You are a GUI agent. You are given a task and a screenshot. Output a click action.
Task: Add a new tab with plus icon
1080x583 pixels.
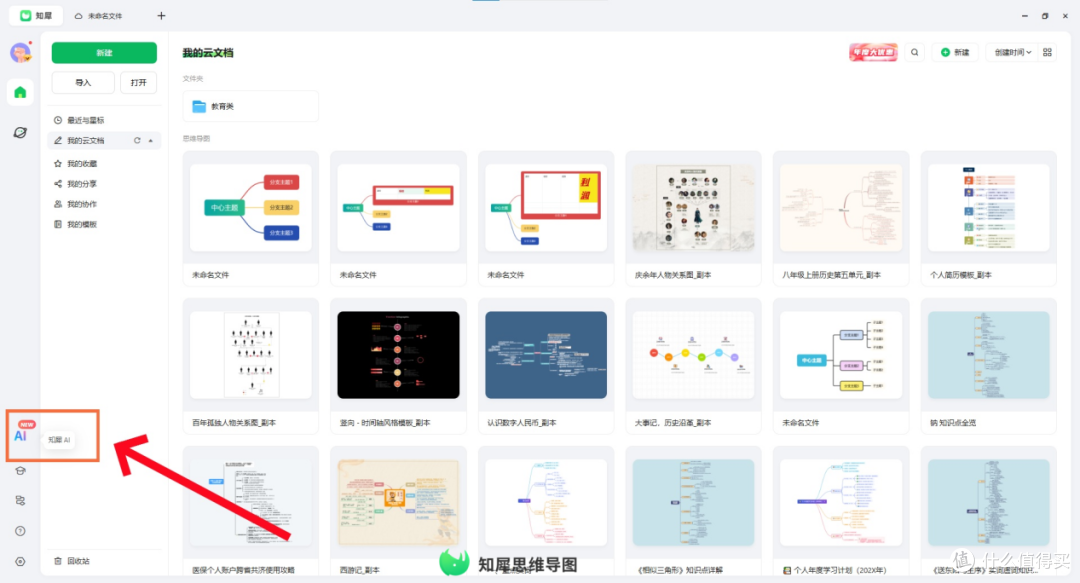point(161,15)
